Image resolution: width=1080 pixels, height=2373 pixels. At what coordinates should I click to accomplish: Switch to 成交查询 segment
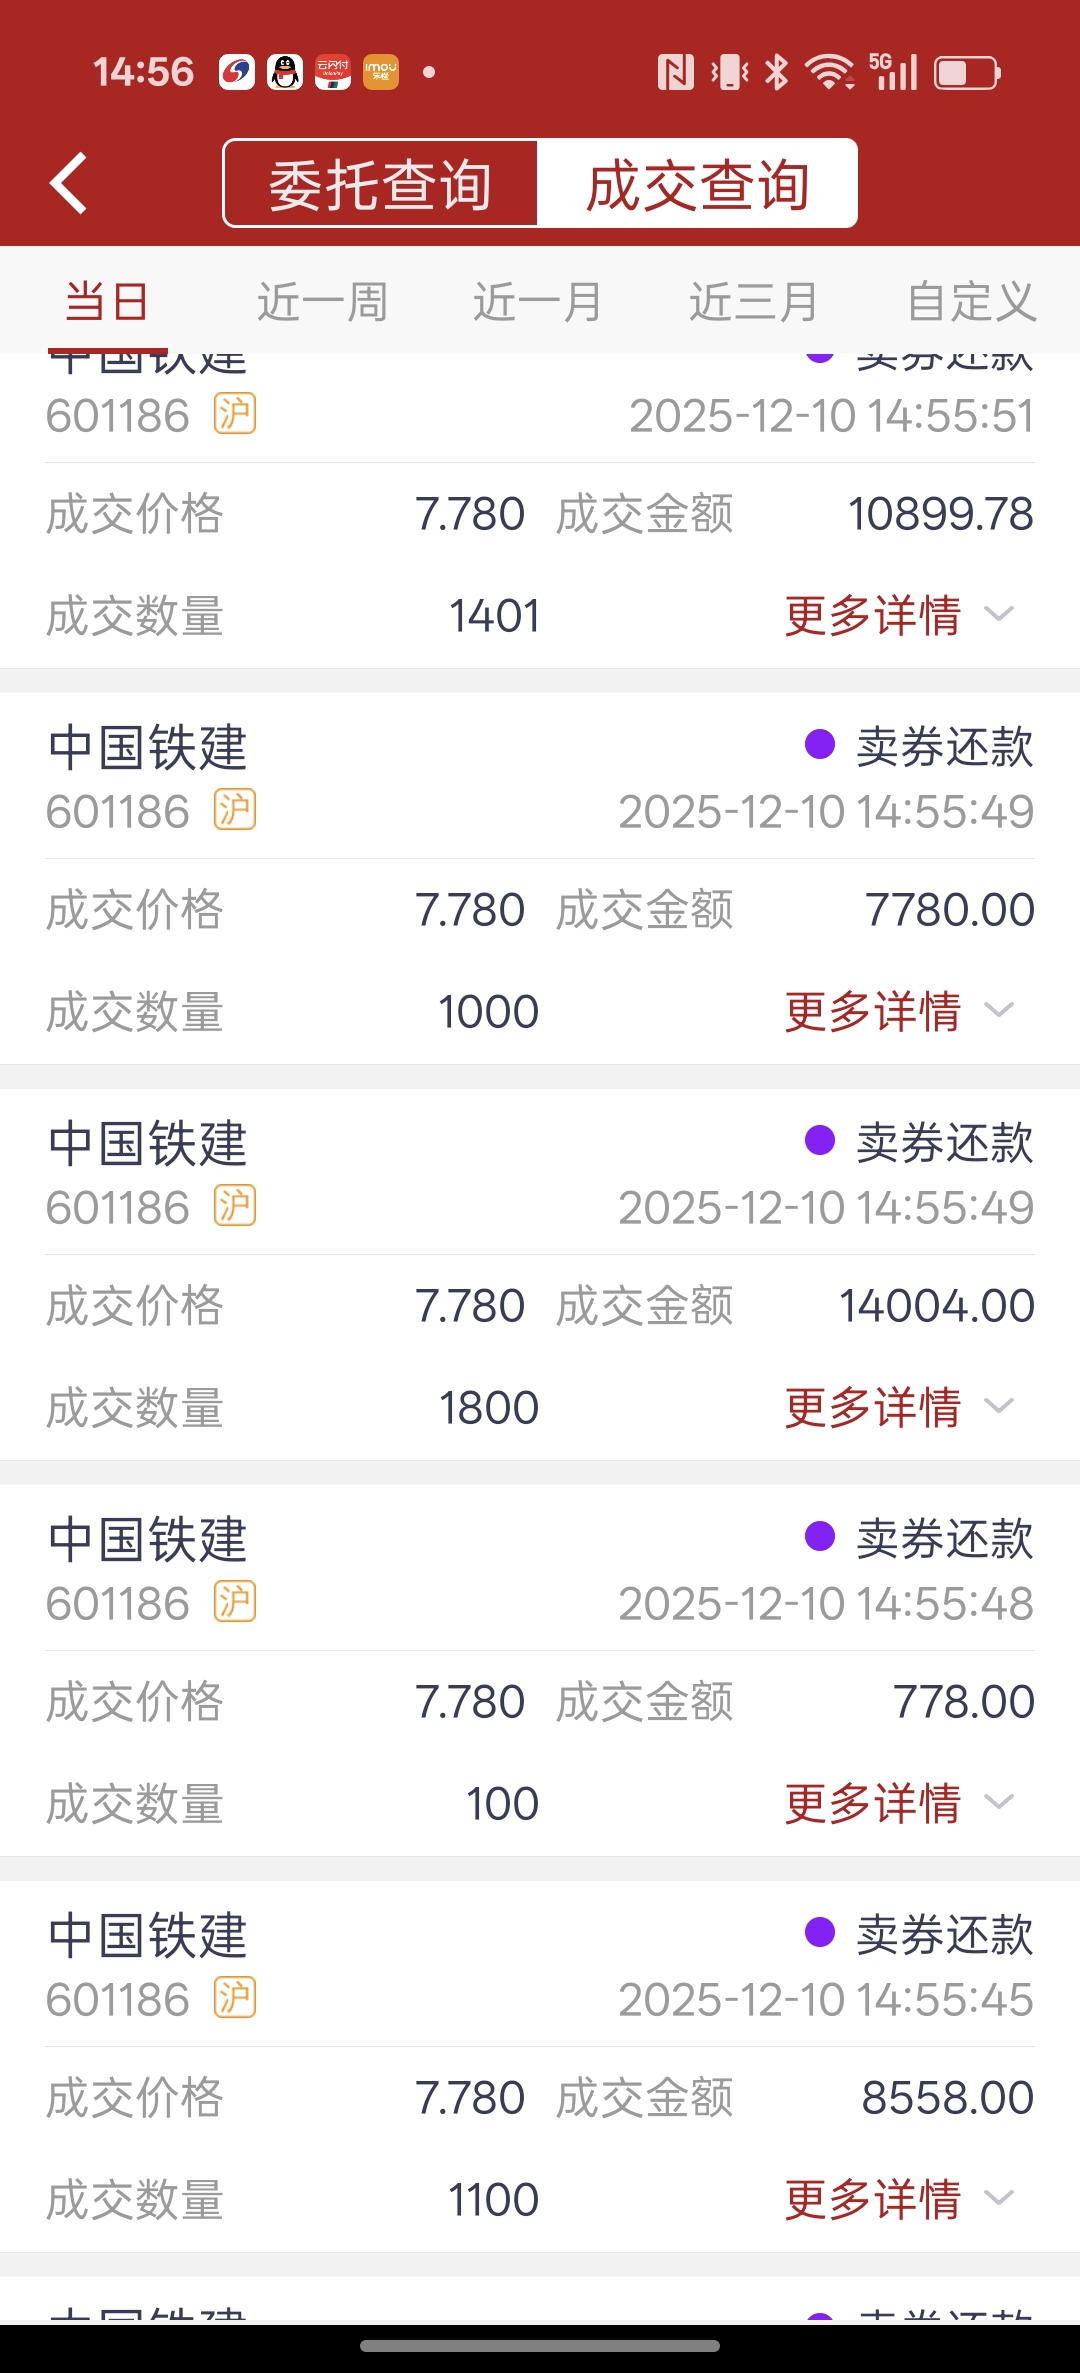point(697,184)
